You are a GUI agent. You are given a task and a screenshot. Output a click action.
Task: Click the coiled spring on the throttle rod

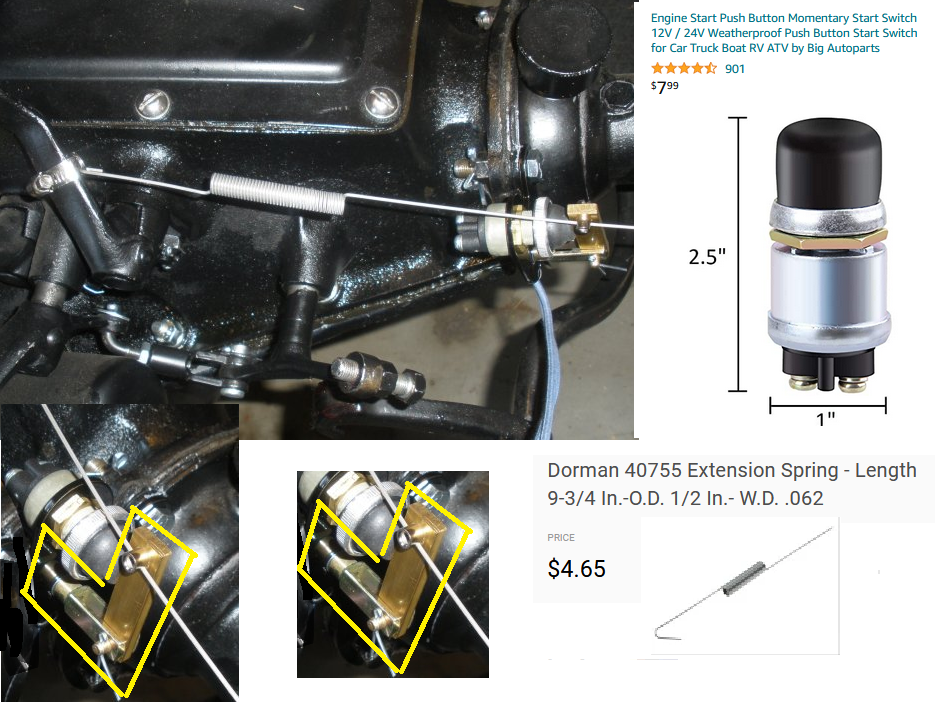click(x=279, y=193)
